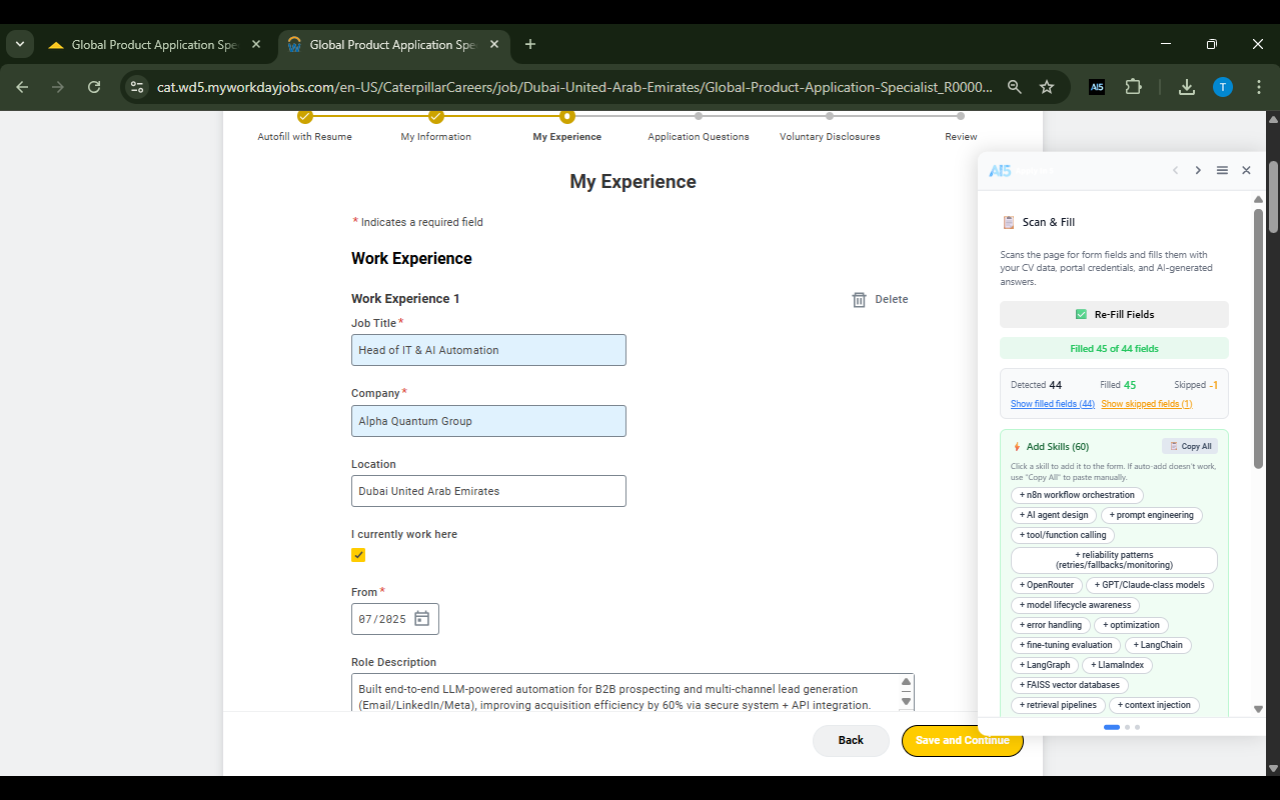Open the hamburger menu in the AI5 panel
The height and width of the screenshot is (800, 1280).
tap(1221, 170)
